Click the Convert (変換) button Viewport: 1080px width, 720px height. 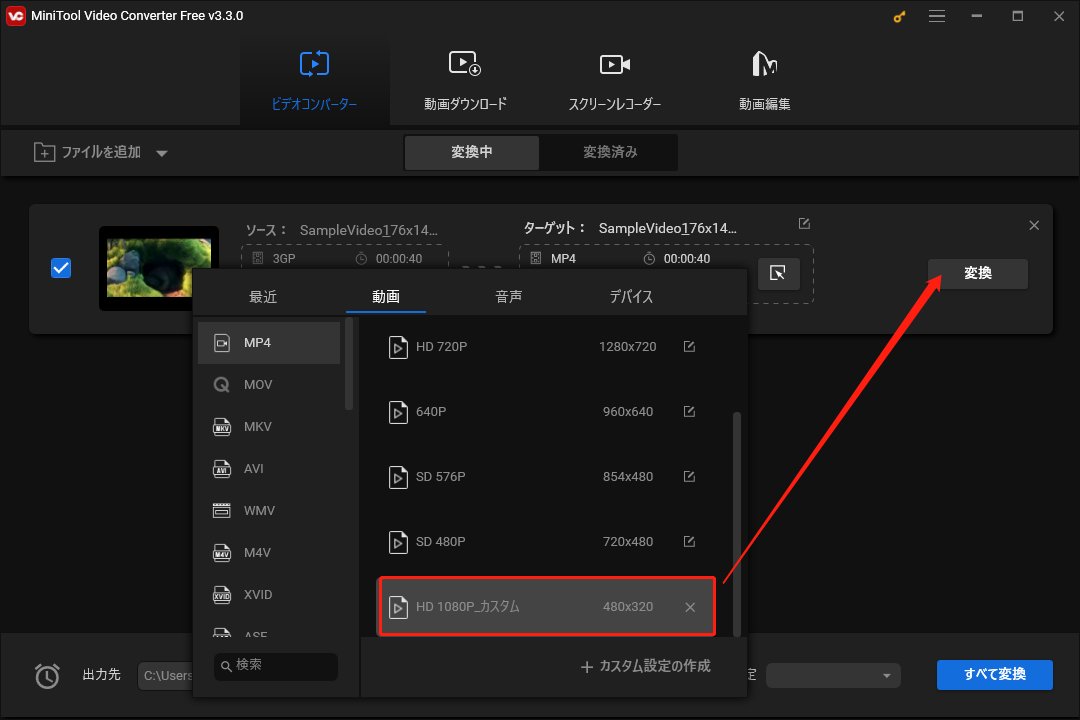[x=977, y=274]
